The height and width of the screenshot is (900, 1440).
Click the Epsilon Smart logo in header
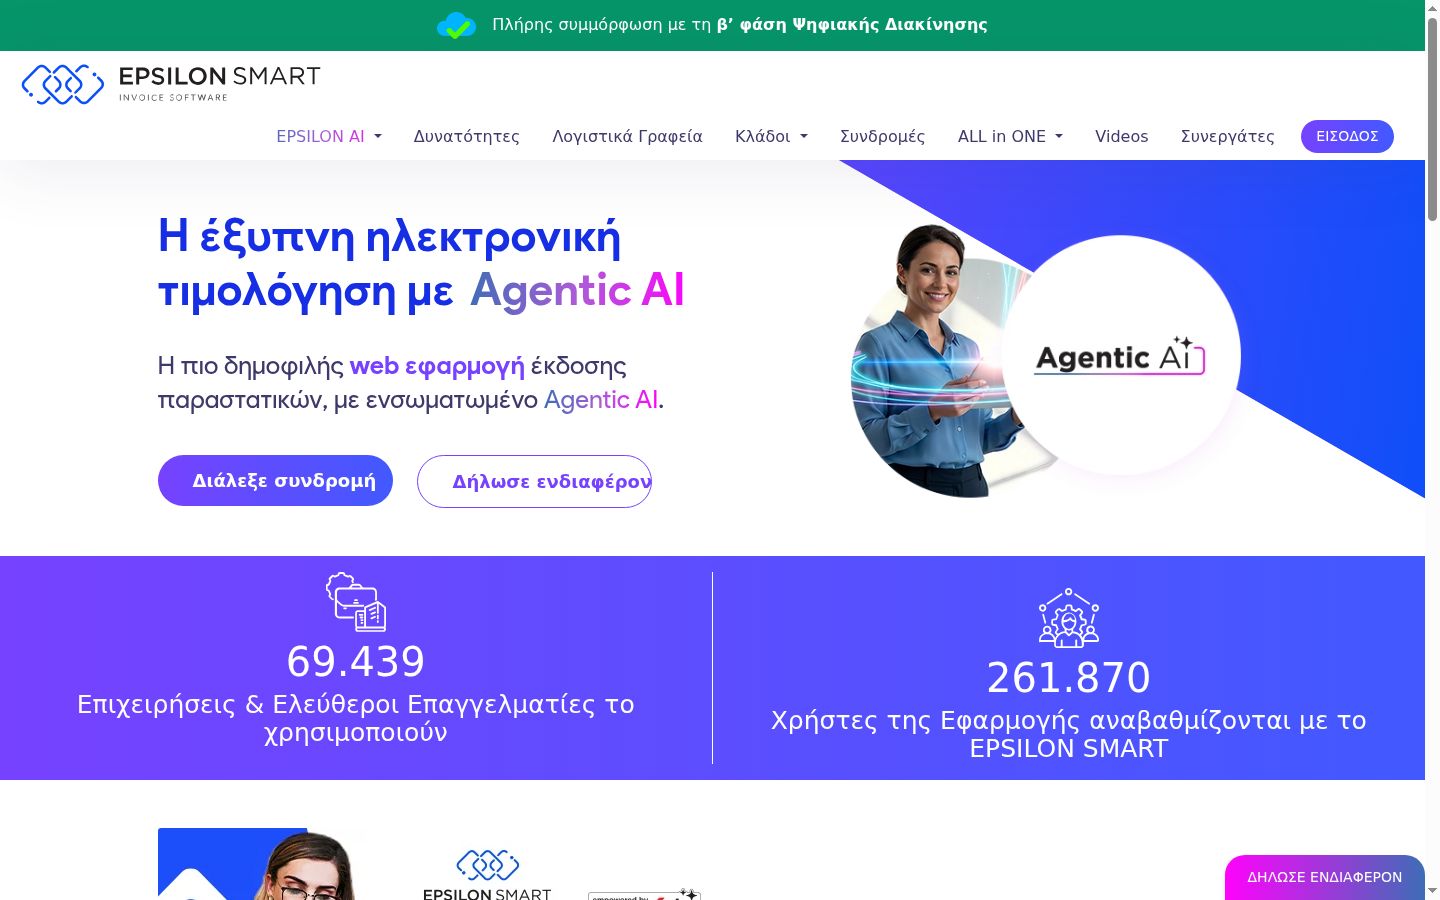click(x=171, y=84)
